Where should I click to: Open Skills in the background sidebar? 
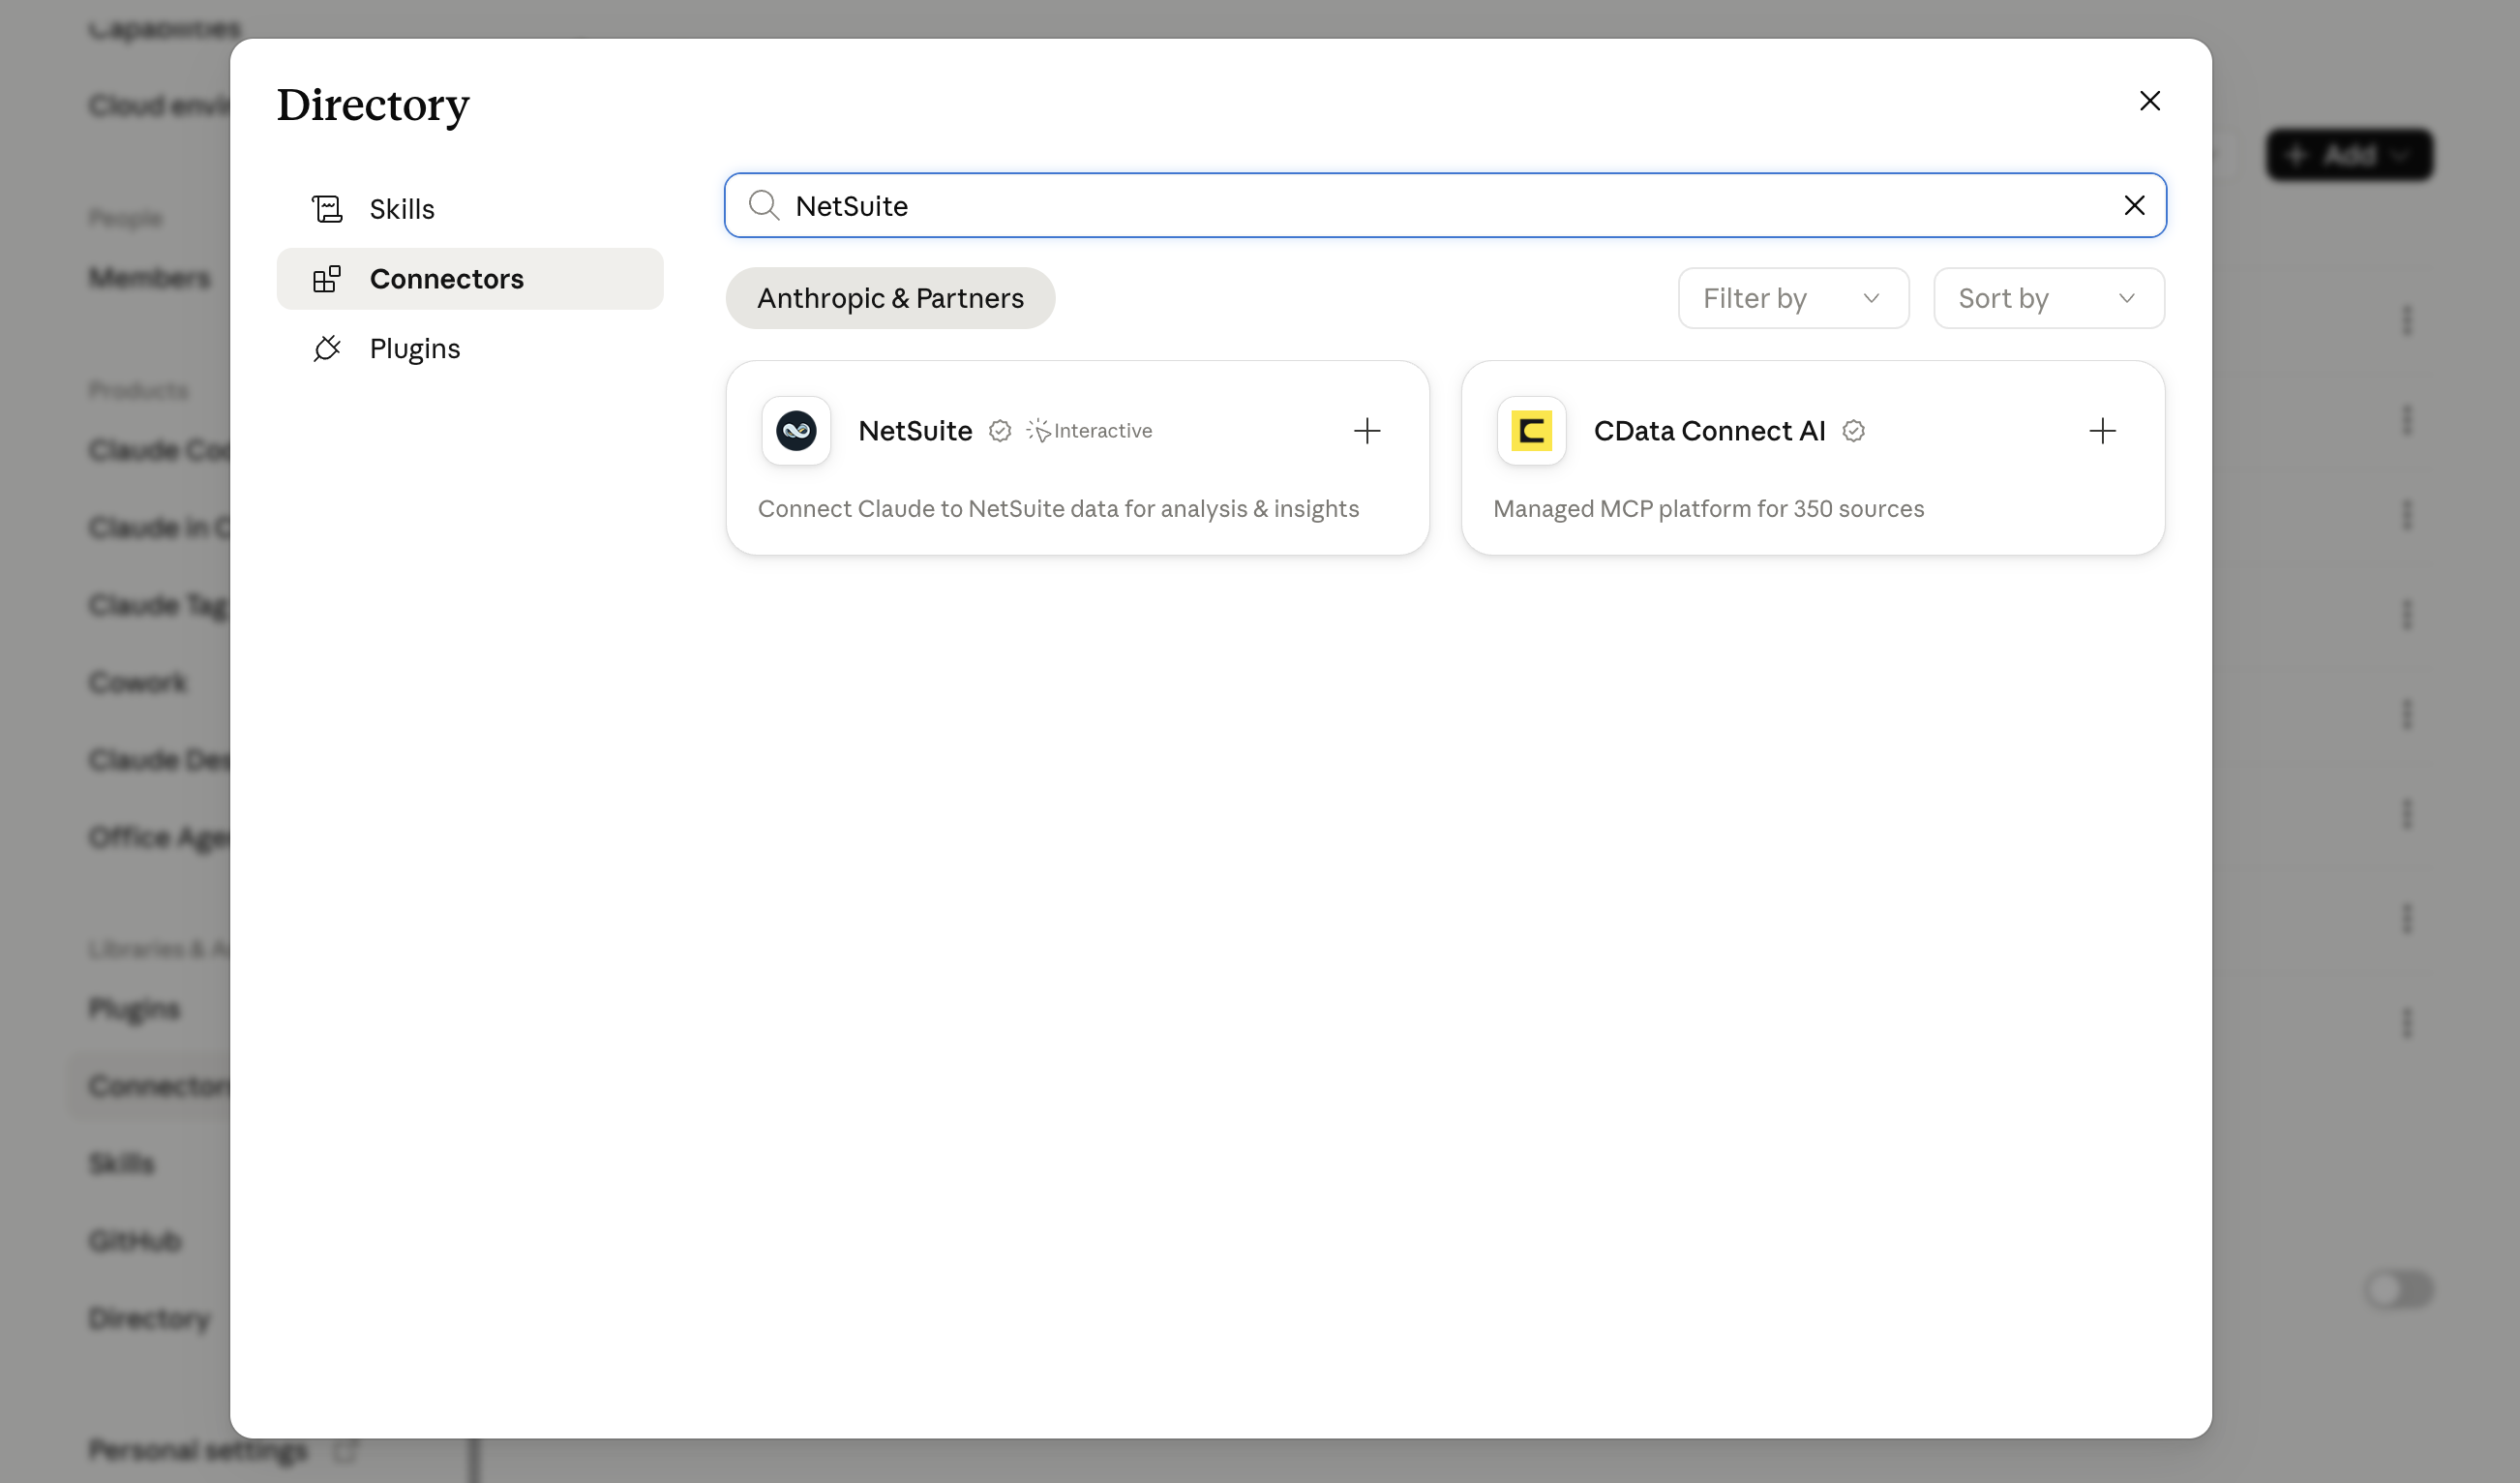pos(121,1164)
